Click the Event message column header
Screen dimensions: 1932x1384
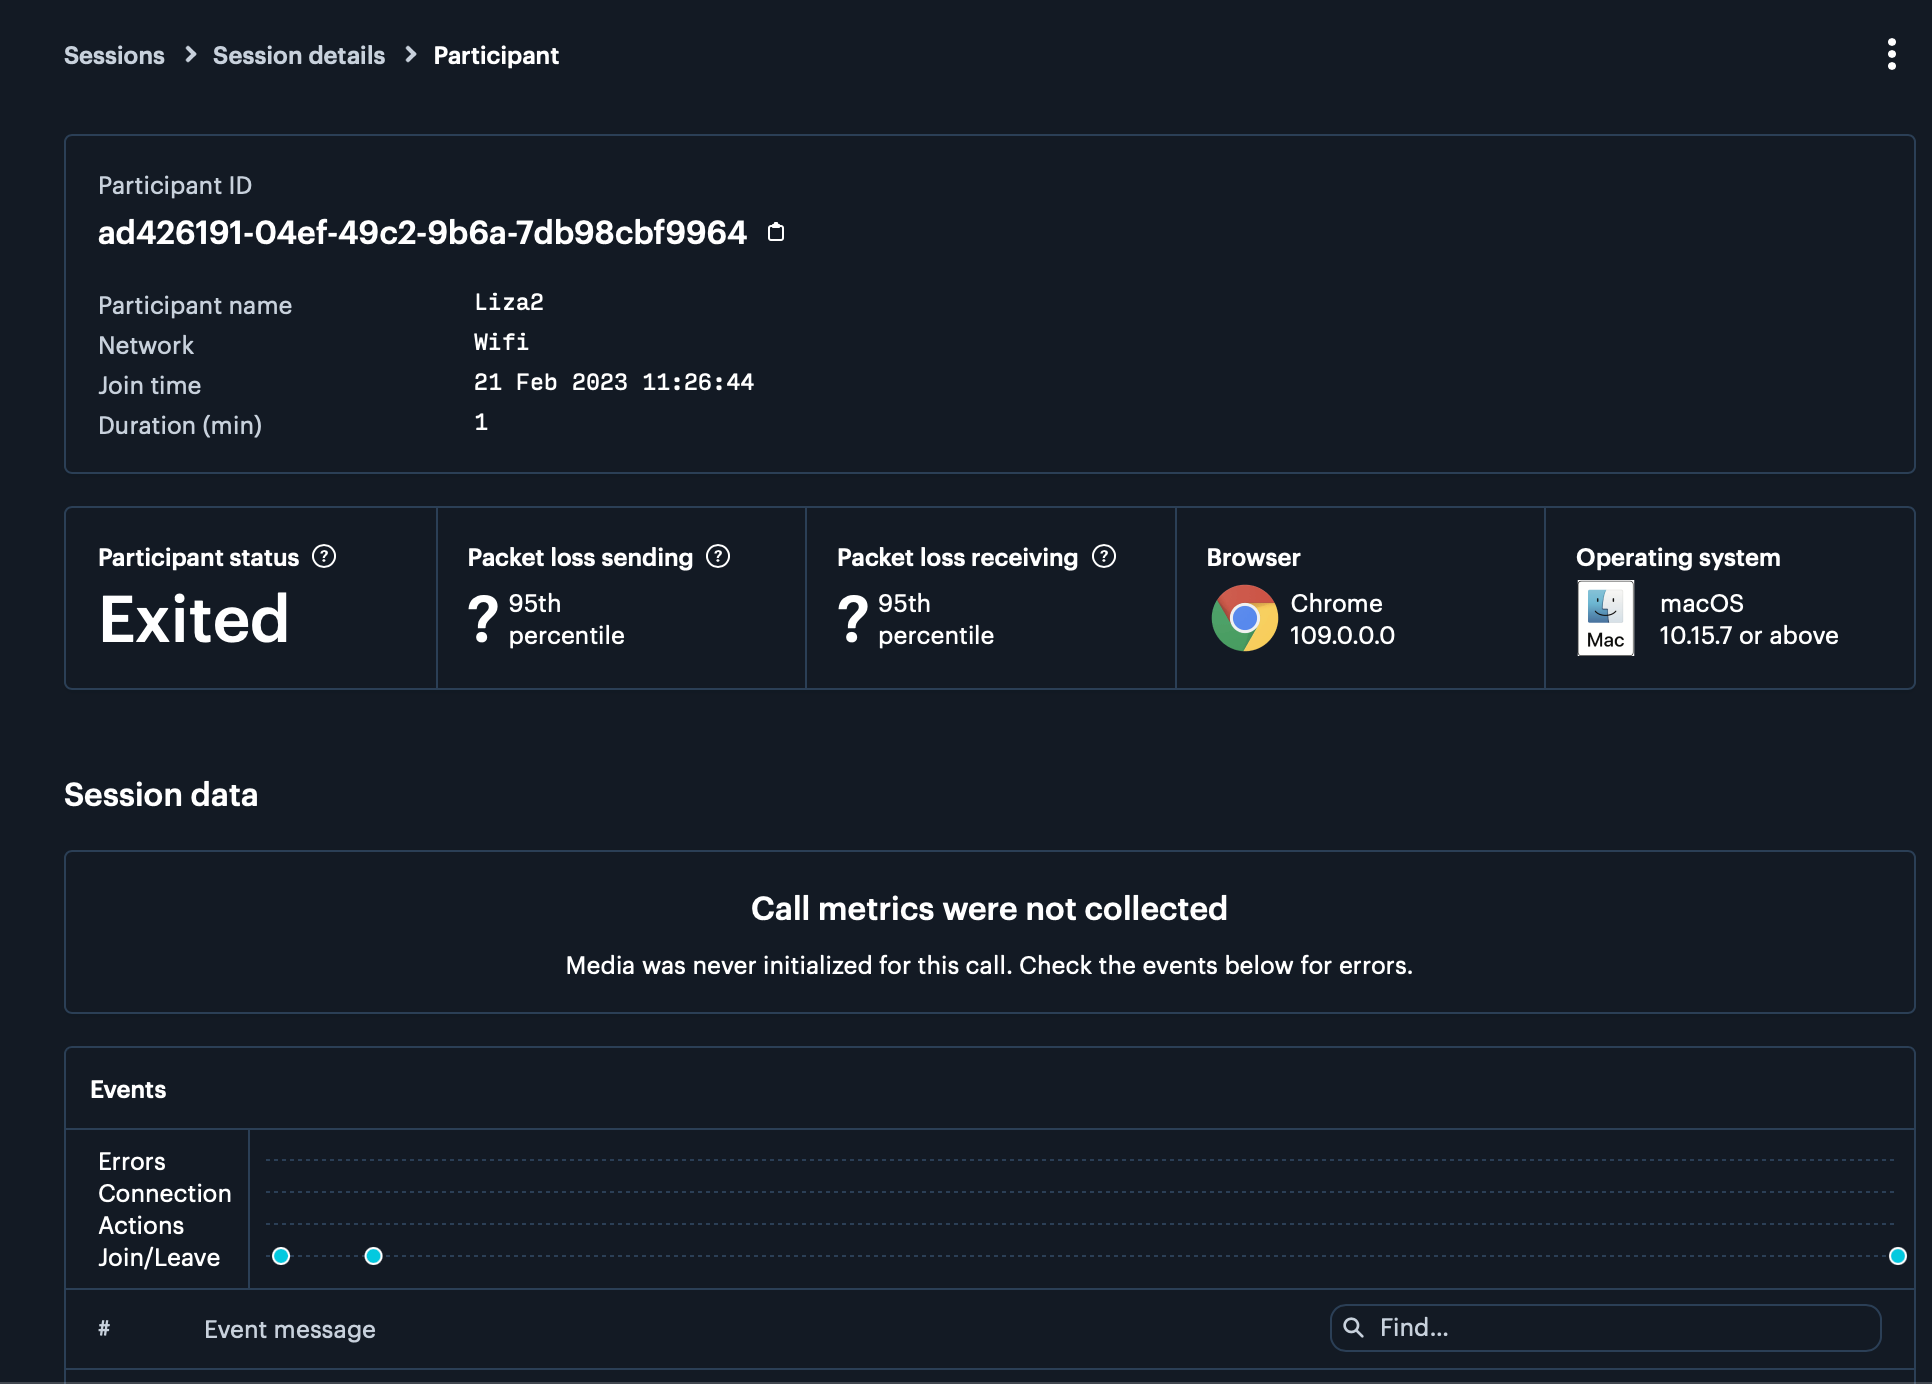(290, 1329)
